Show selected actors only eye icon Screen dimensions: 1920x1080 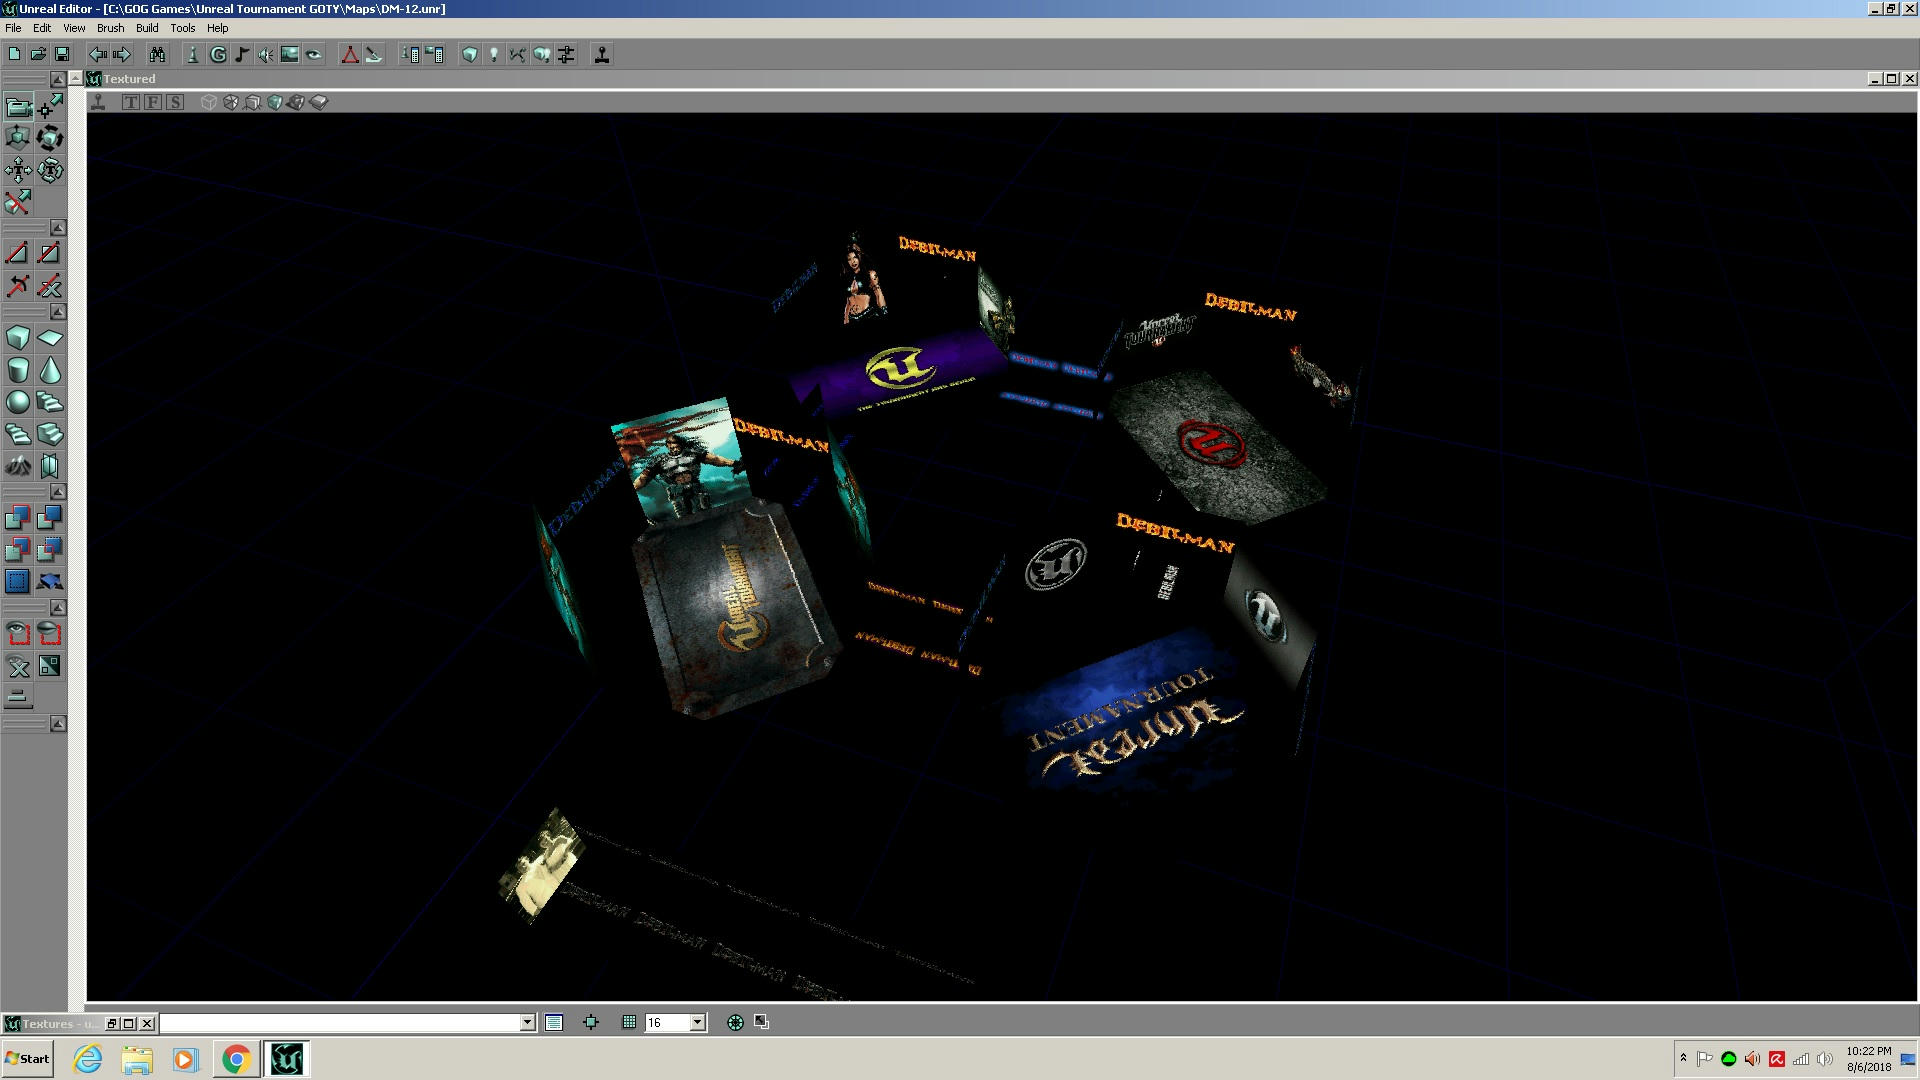point(18,633)
